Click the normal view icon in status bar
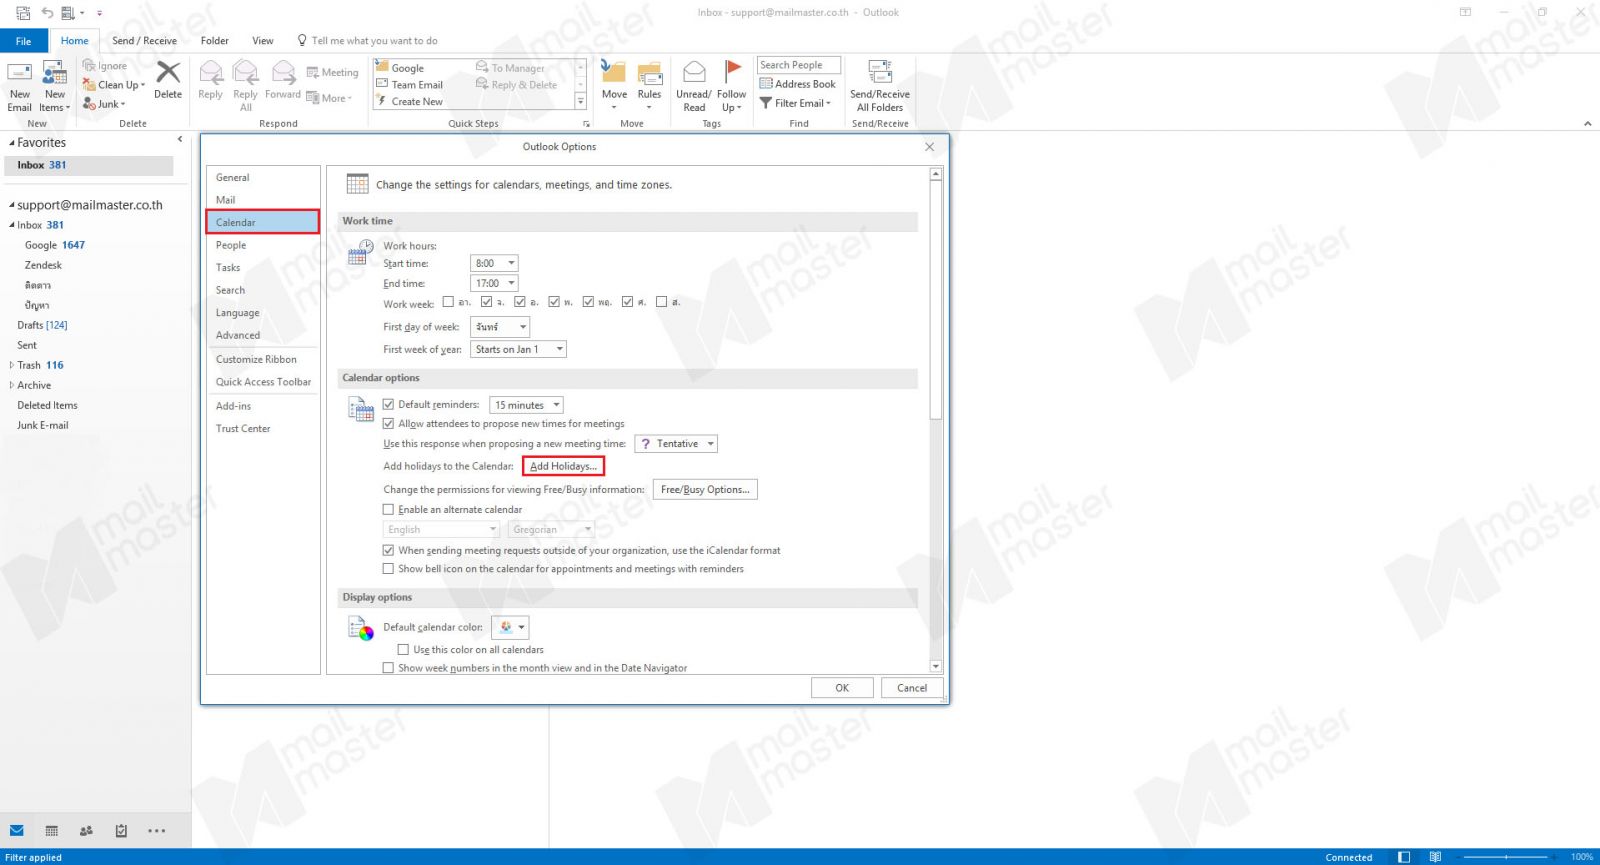The height and width of the screenshot is (865, 1600). [1404, 857]
